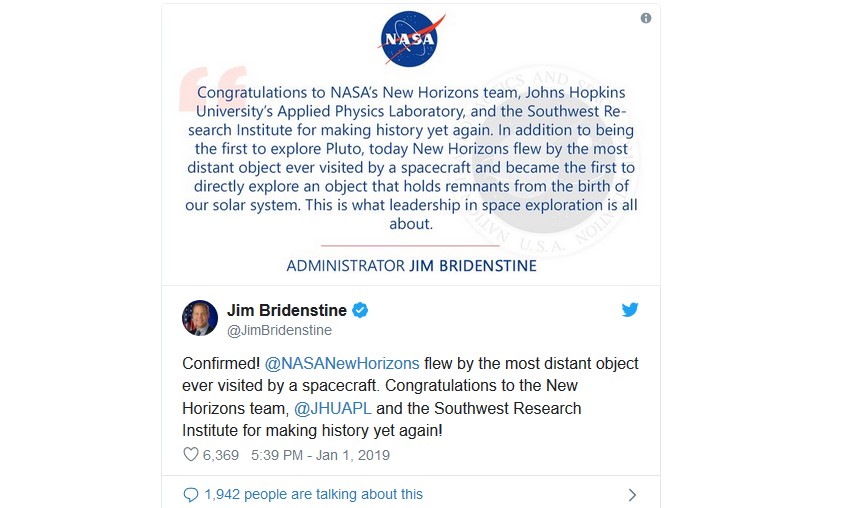Click the Jim Bridenstine display name

click(x=285, y=310)
